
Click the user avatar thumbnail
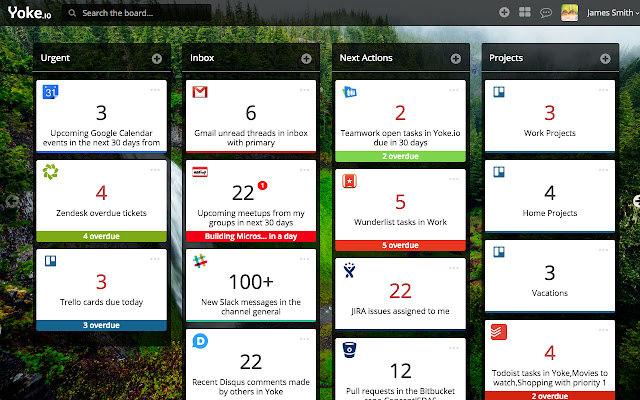569,13
